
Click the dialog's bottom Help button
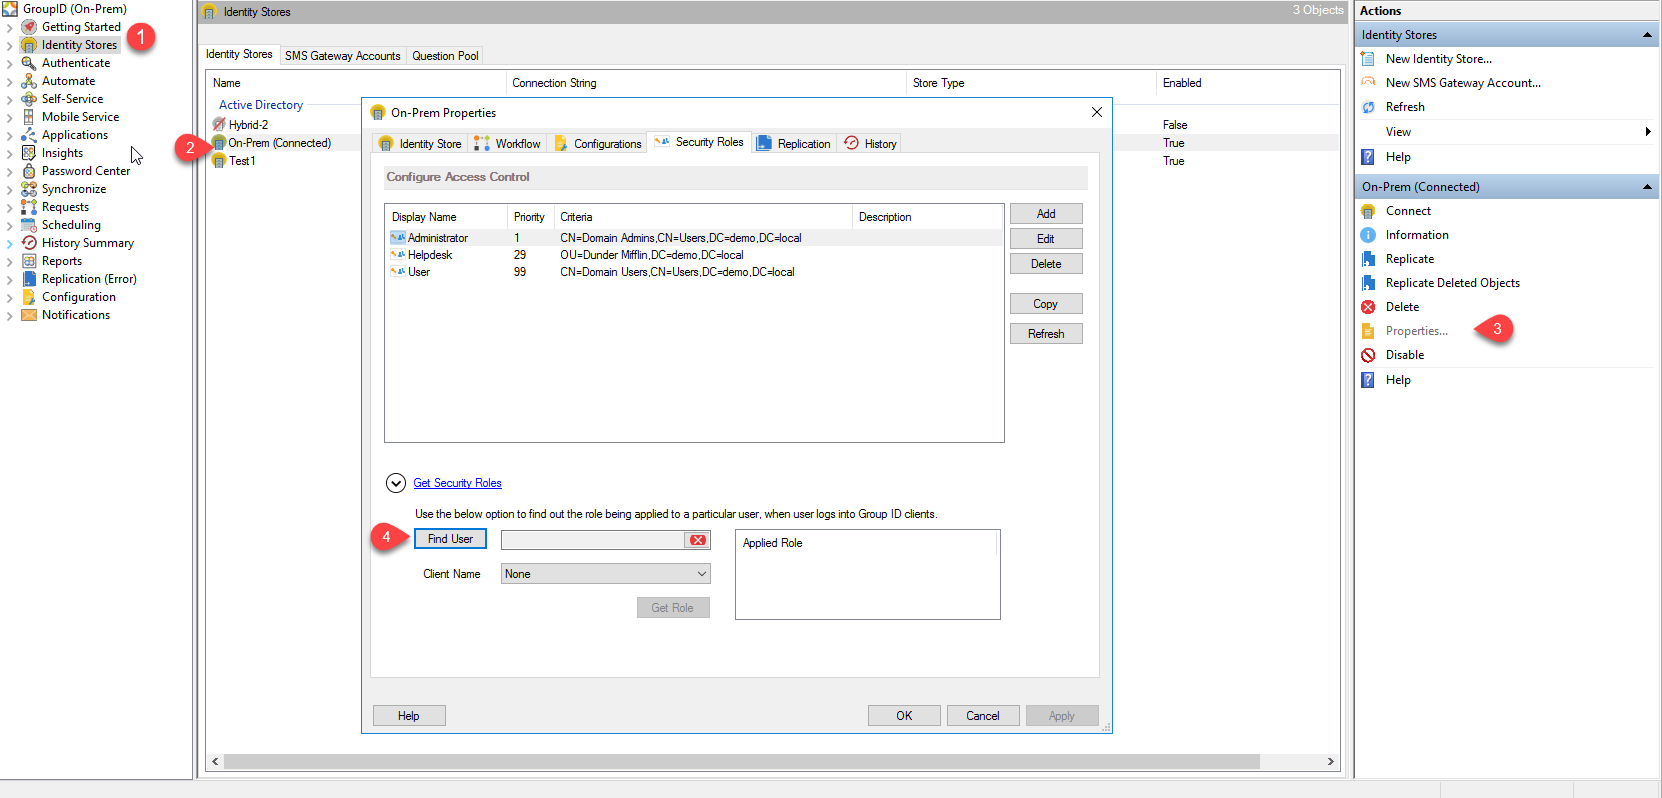(409, 716)
